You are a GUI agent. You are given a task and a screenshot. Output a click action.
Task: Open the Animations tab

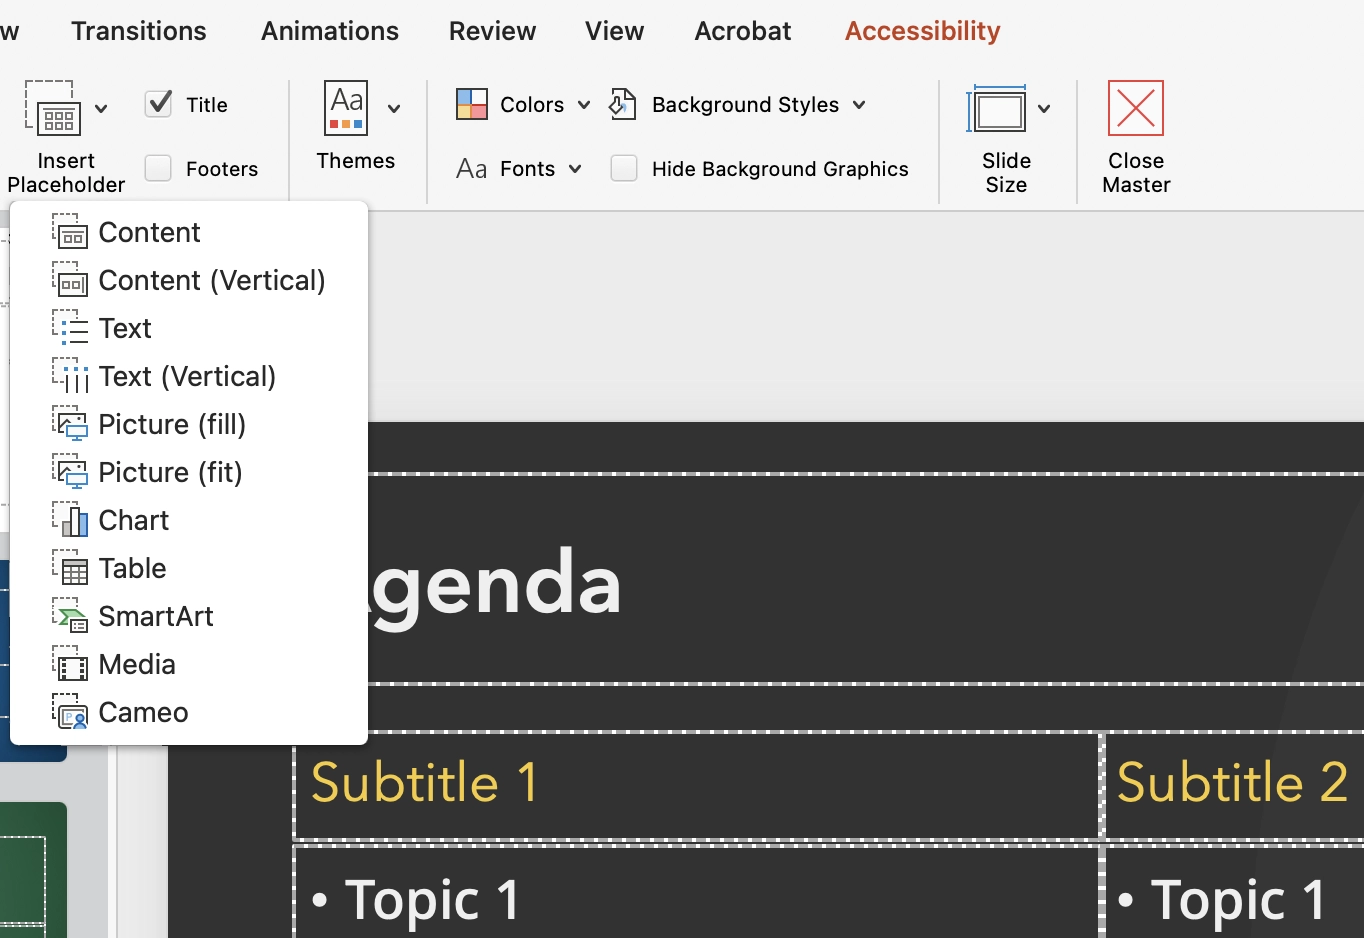(330, 31)
